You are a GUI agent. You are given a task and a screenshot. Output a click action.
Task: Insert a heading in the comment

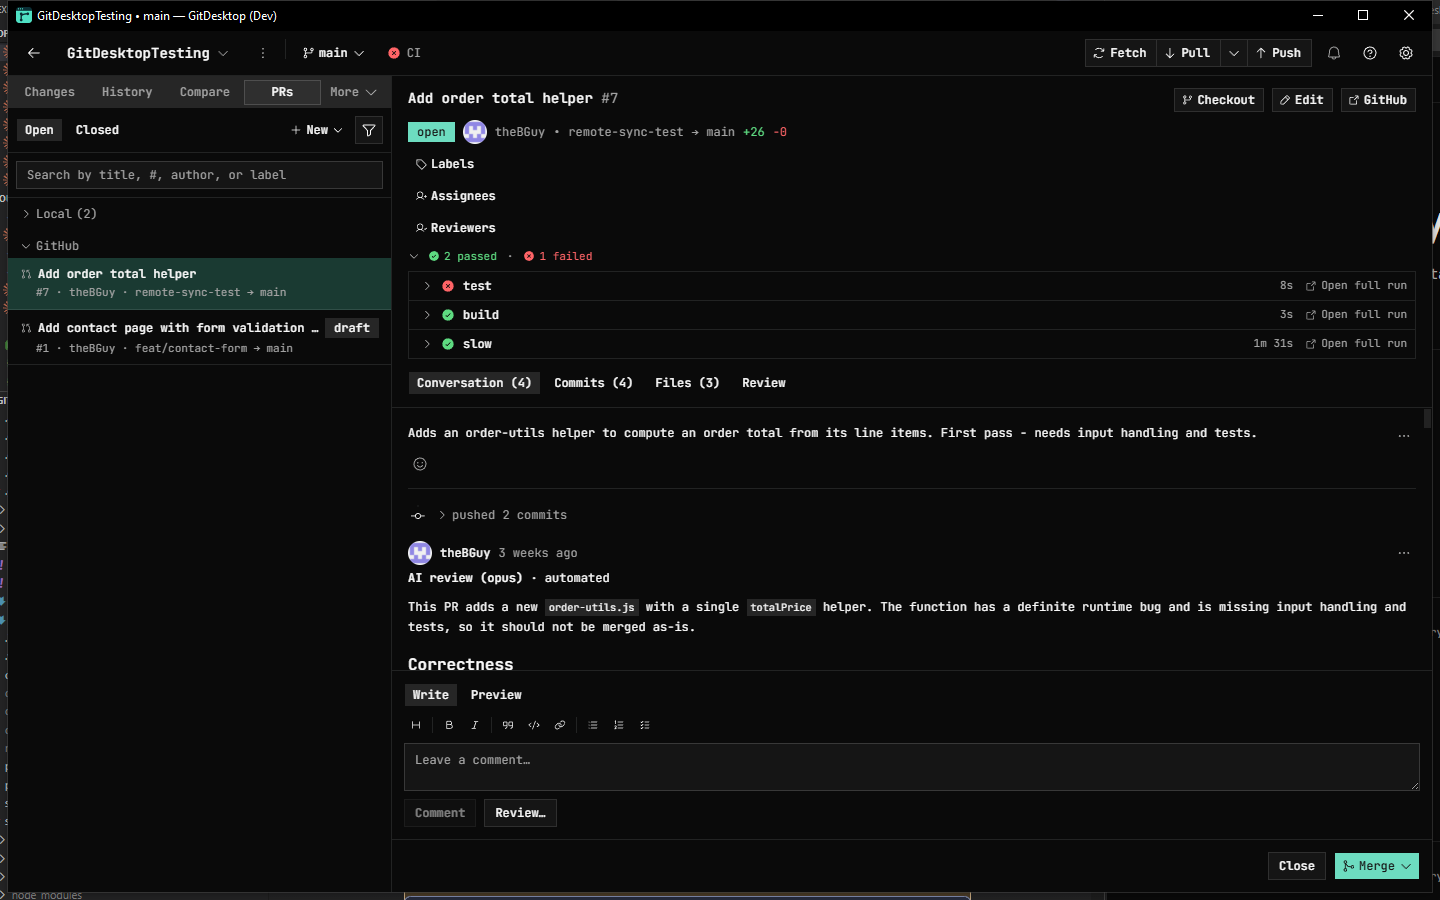click(x=416, y=725)
